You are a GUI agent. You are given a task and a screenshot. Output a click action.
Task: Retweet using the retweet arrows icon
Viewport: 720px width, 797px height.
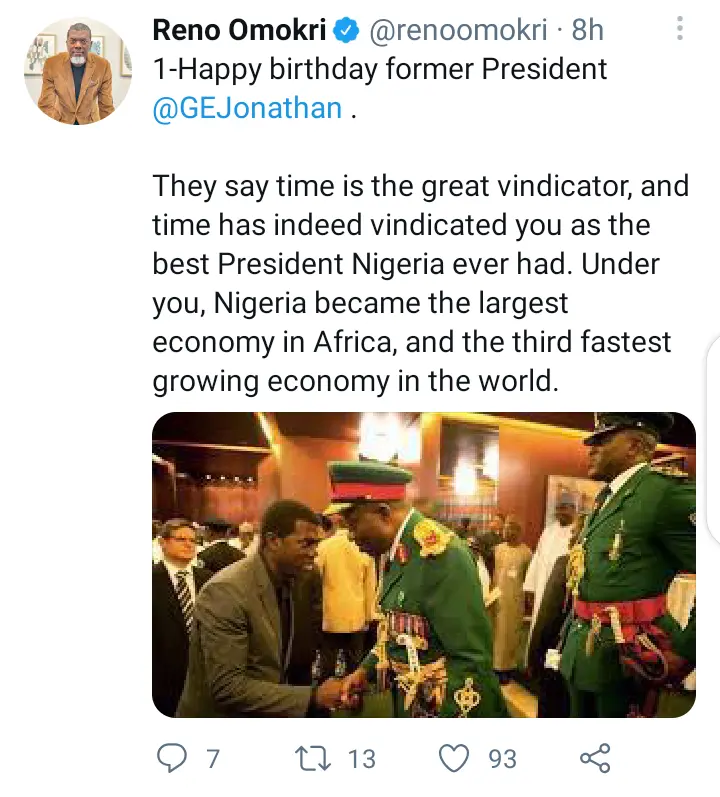[314, 758]
